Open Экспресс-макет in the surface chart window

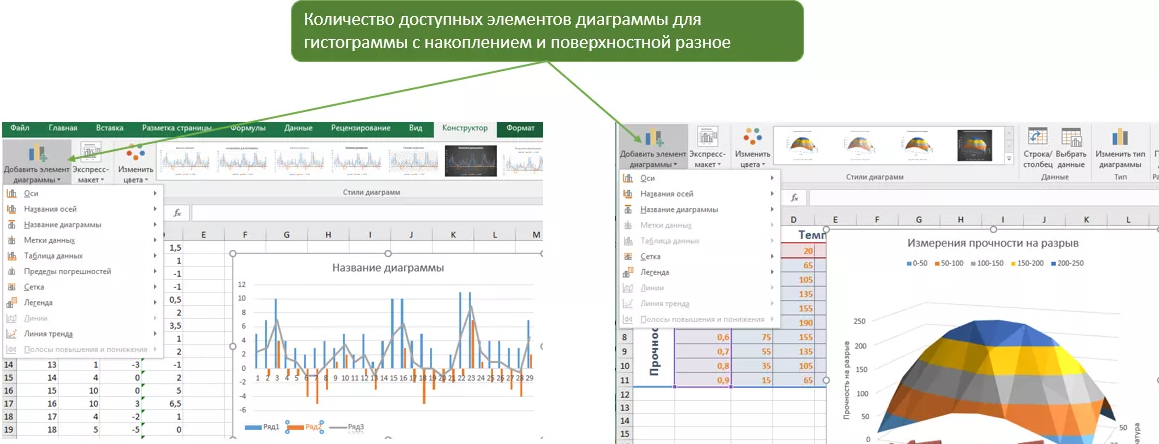(x=707, y=147)
